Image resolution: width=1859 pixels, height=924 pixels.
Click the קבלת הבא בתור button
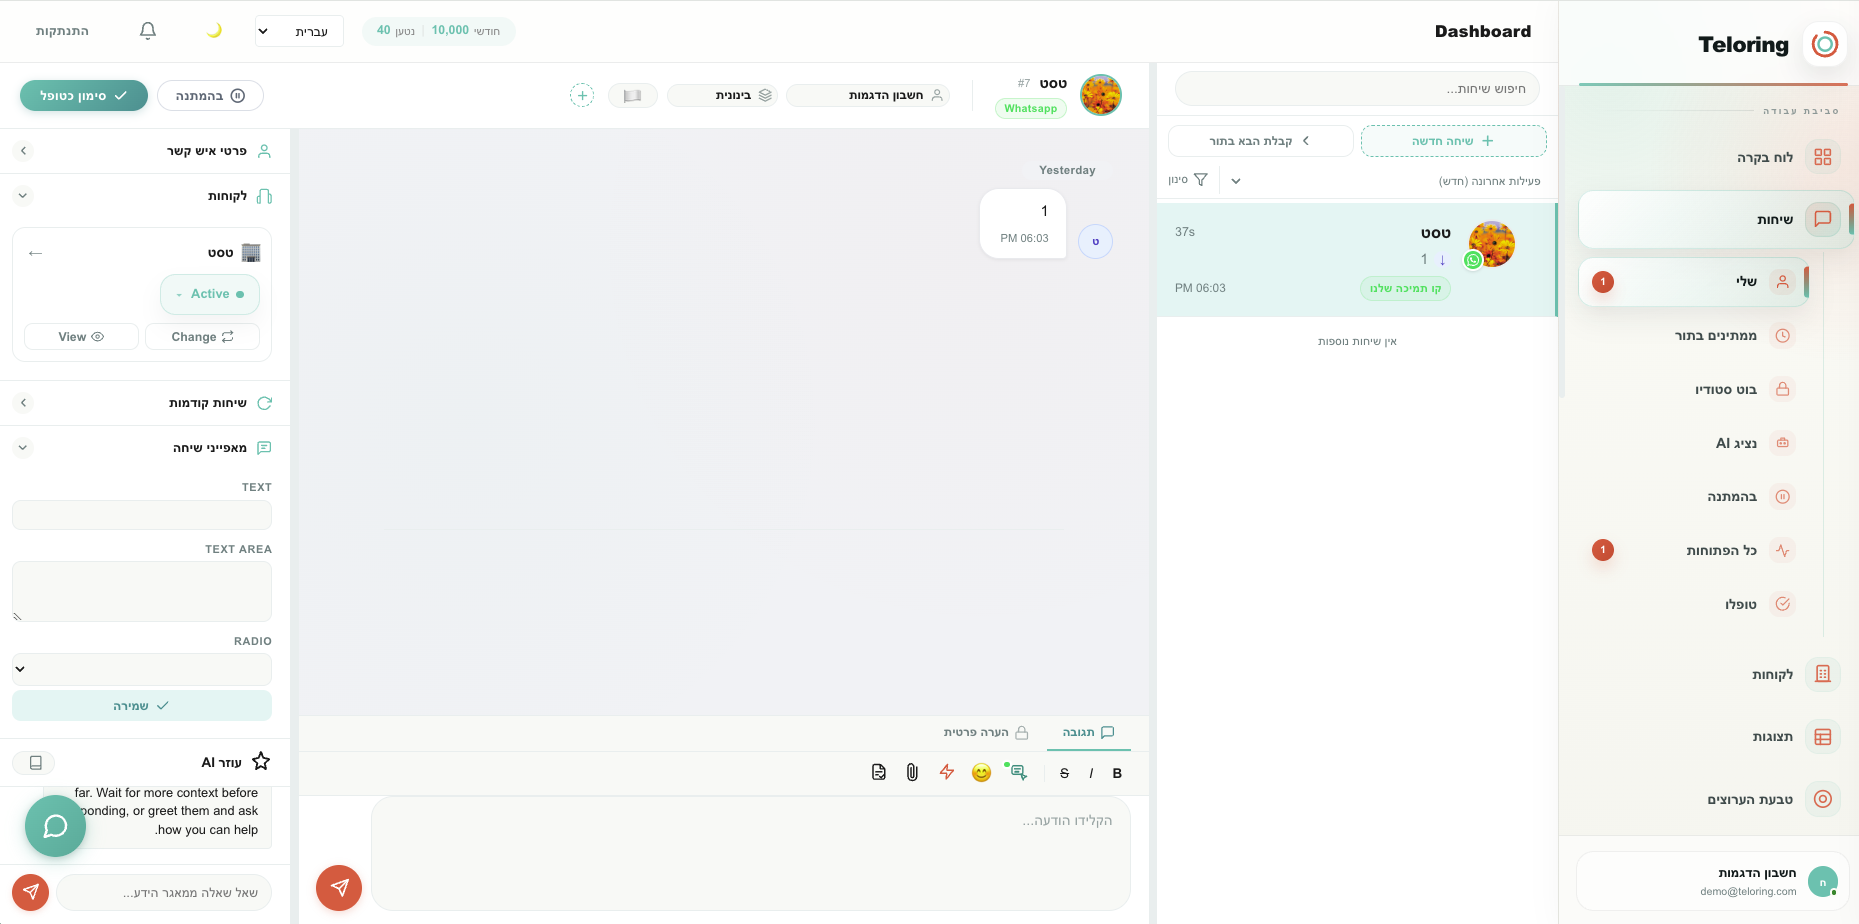pyautogui.click(x=1261, y=141)
